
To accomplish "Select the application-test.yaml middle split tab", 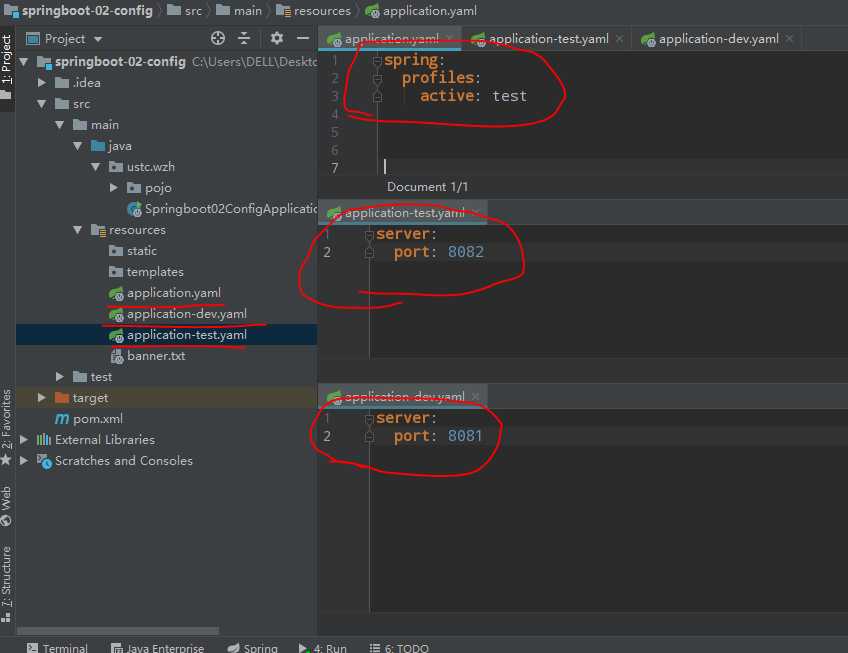I will point(404,213).
